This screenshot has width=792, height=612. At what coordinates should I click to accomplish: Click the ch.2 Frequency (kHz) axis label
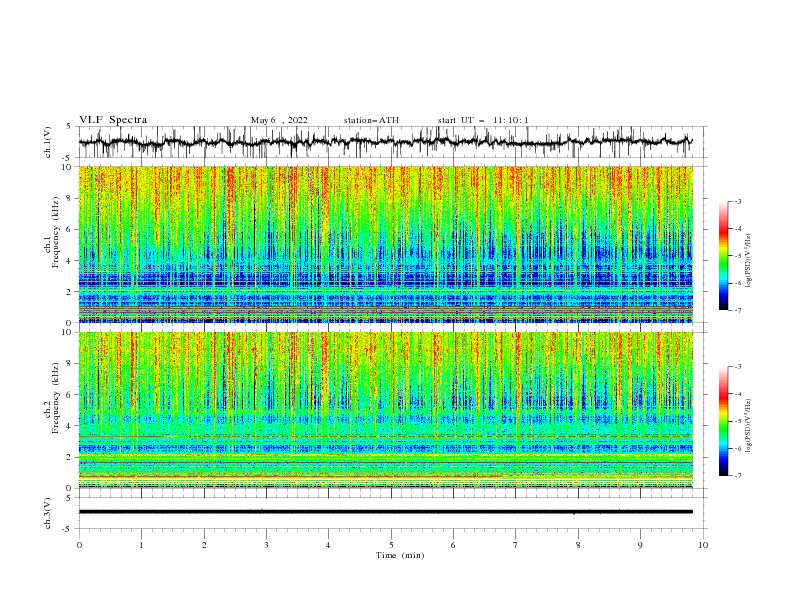tap(52, 398)
